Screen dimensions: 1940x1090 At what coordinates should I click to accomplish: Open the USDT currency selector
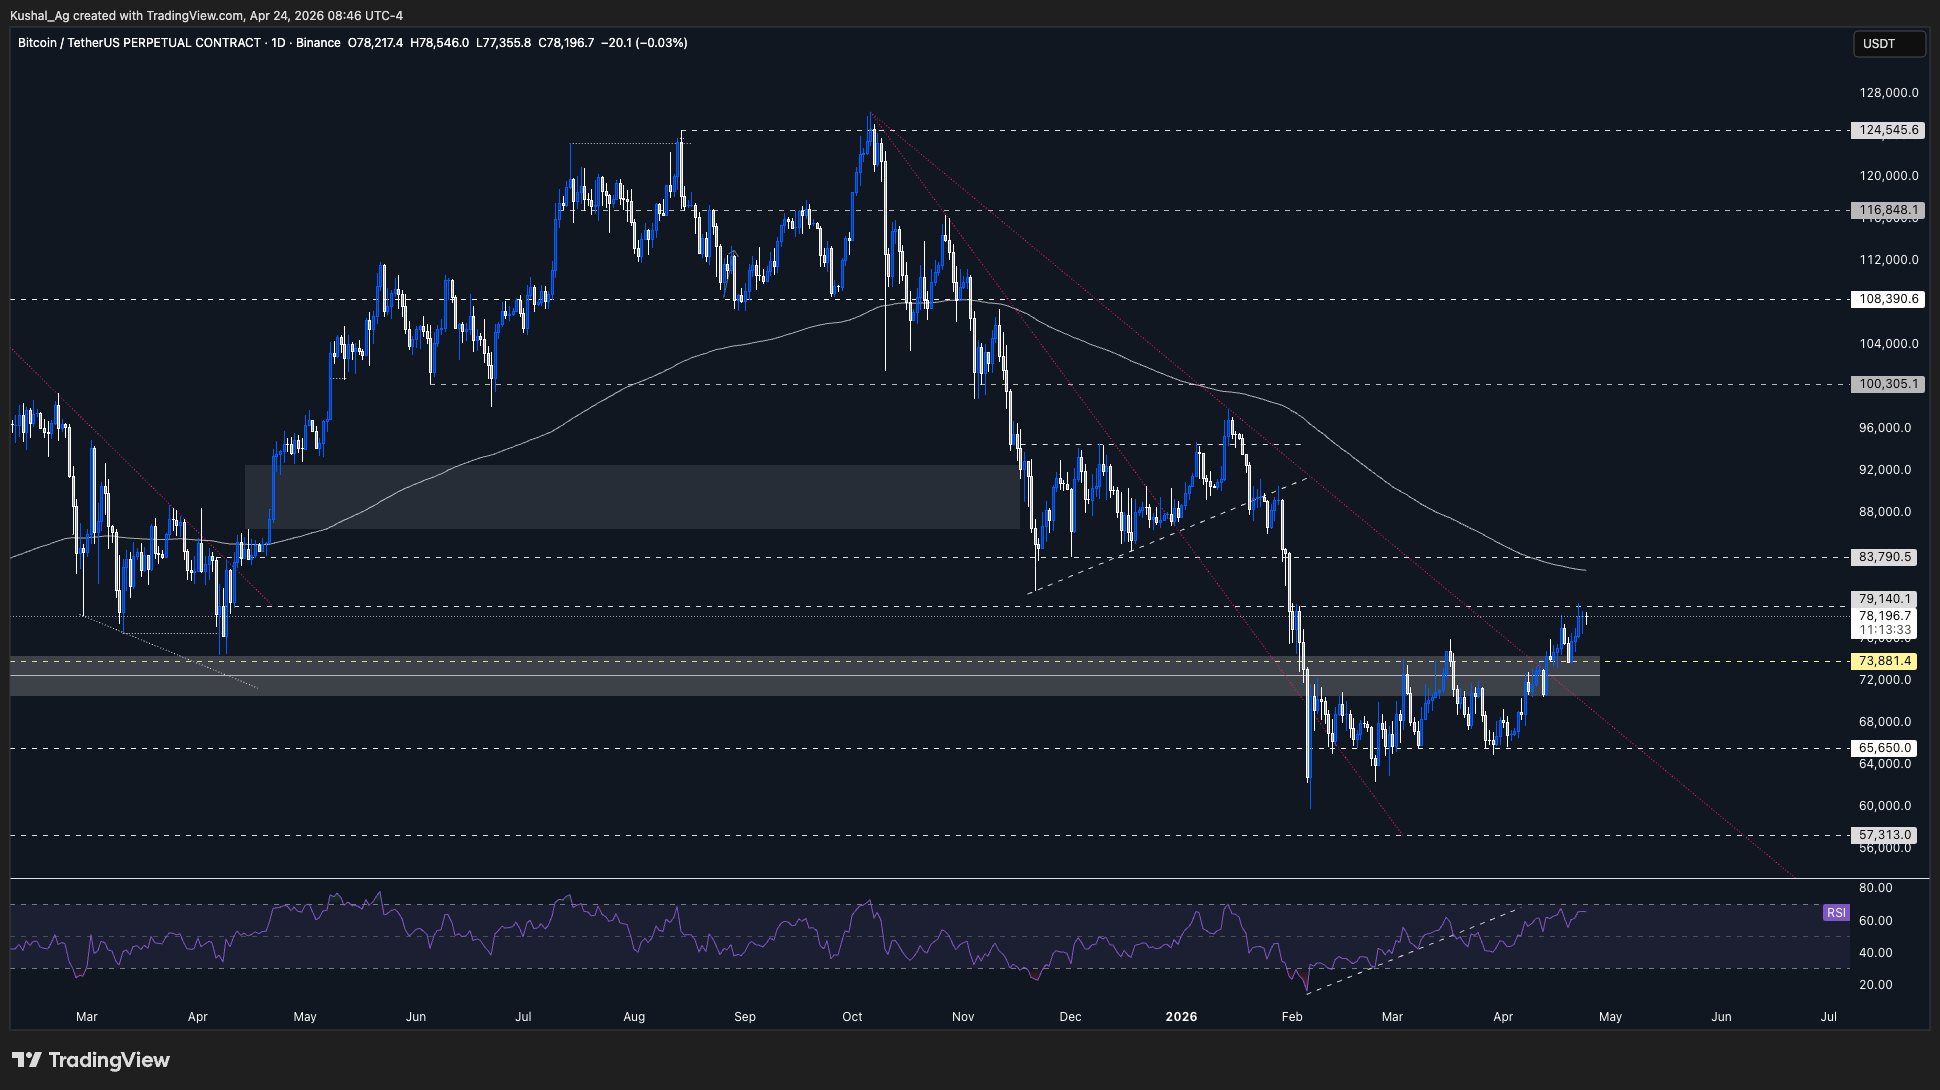pyautogui.click(x=1888, y=44)
